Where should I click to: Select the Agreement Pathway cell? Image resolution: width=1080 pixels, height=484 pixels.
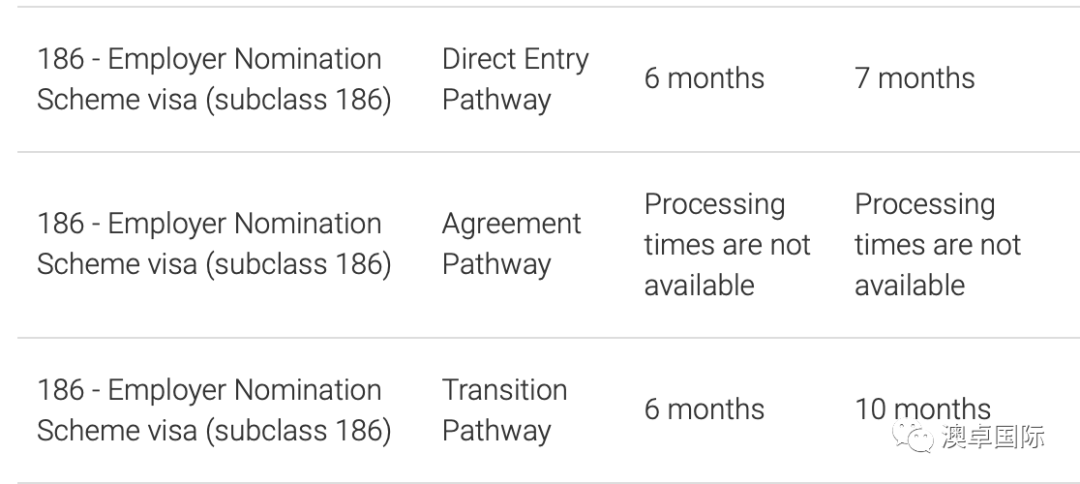coord(512,244)
